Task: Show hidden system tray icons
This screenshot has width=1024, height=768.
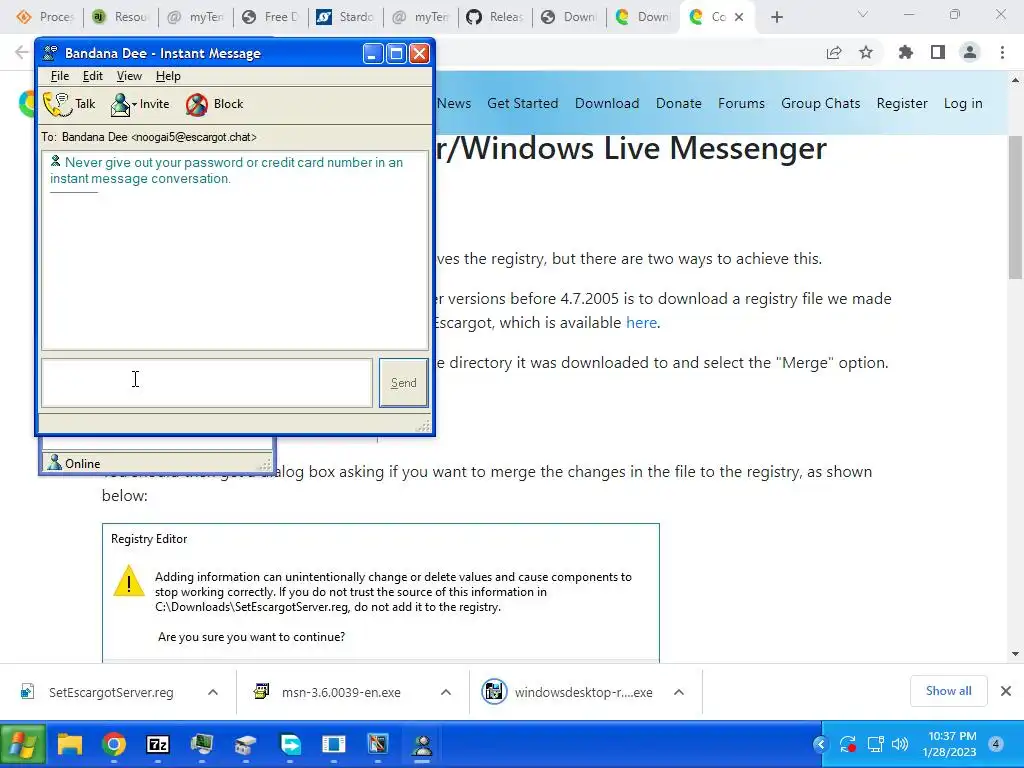Action: tap(821, 744)
